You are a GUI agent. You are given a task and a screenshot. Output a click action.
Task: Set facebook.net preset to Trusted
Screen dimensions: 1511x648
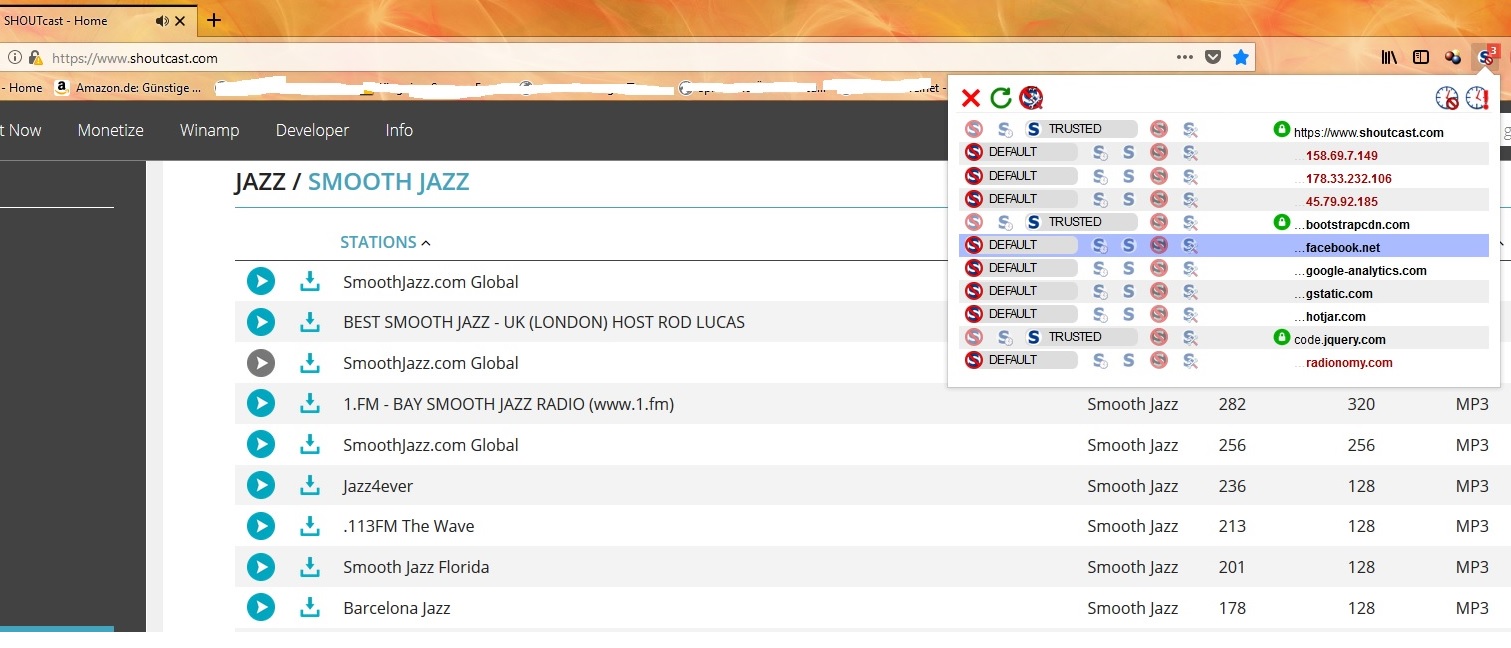click(x=1129, y=245)
